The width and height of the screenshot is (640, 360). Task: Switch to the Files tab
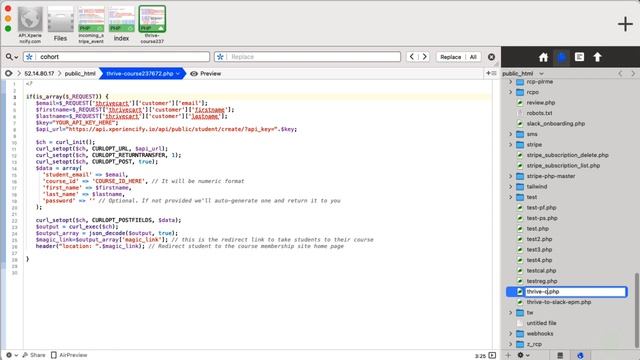coord(60,24)
